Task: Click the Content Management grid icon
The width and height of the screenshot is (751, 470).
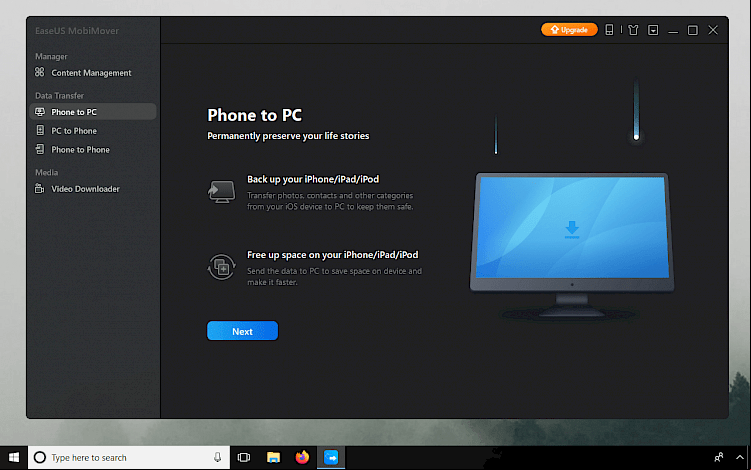Action: 40,72
